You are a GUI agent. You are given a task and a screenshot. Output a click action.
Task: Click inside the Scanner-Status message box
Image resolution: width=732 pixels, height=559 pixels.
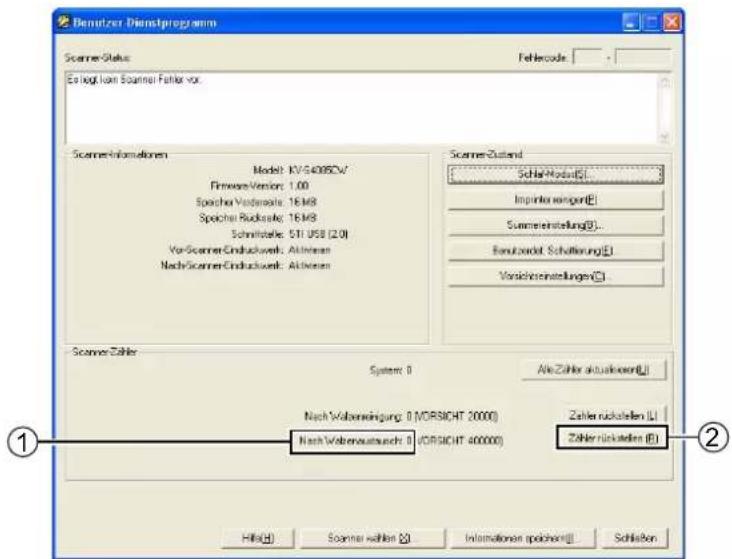(x=362, y=108)
